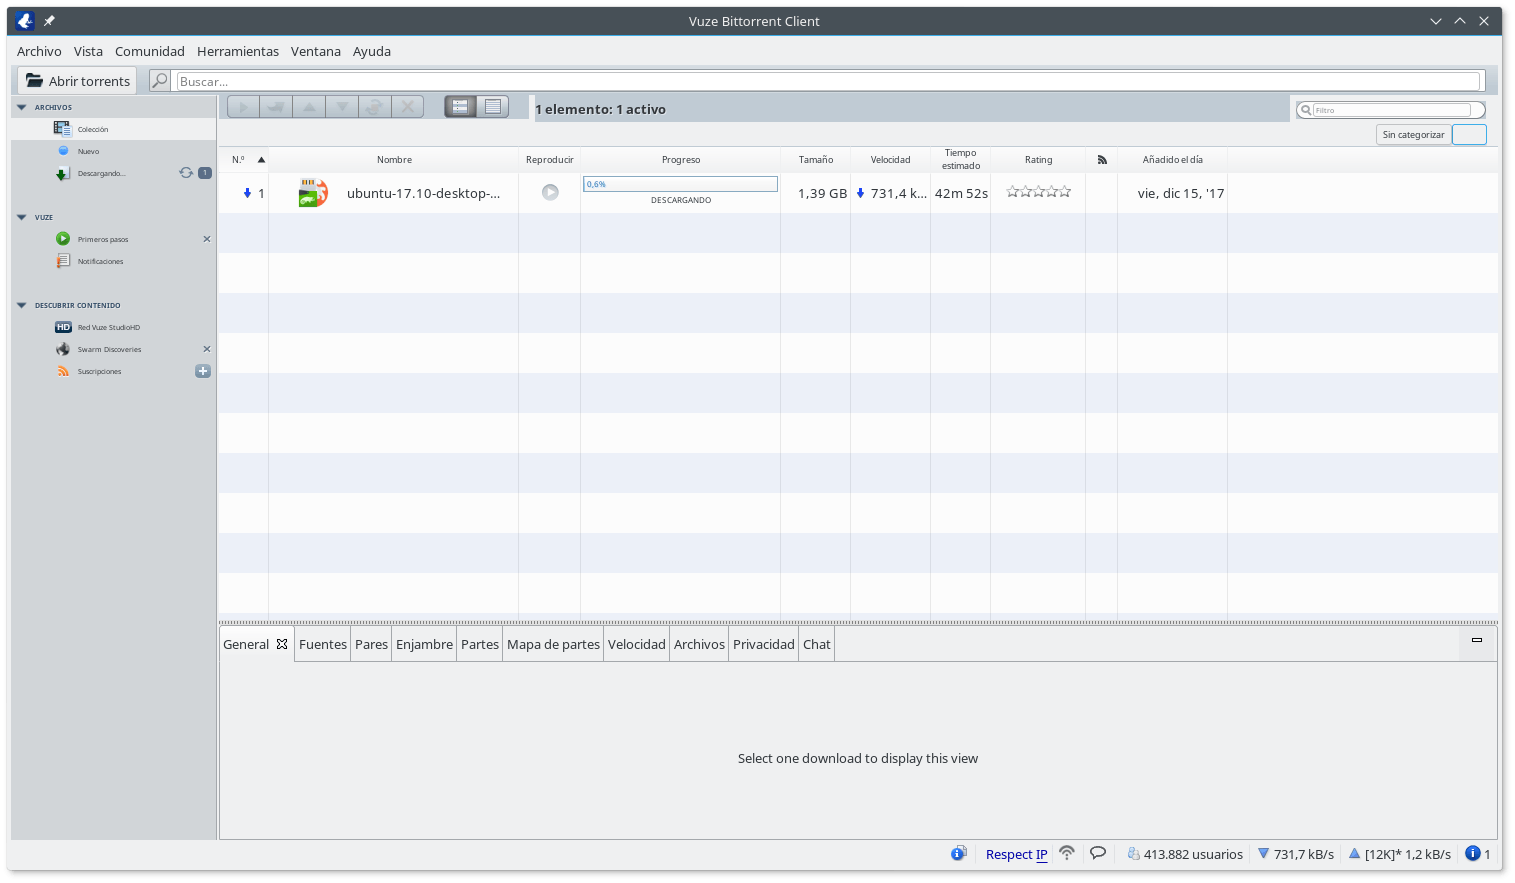This screenshot has height=883, width=1515.
Task: Click the Sin categorizar button
Action: coord(1413,135)
